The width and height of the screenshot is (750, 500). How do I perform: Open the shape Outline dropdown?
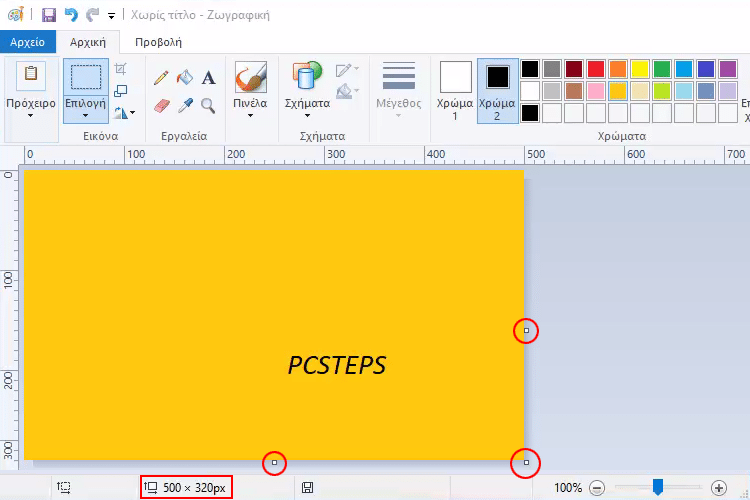click(347, 70)
